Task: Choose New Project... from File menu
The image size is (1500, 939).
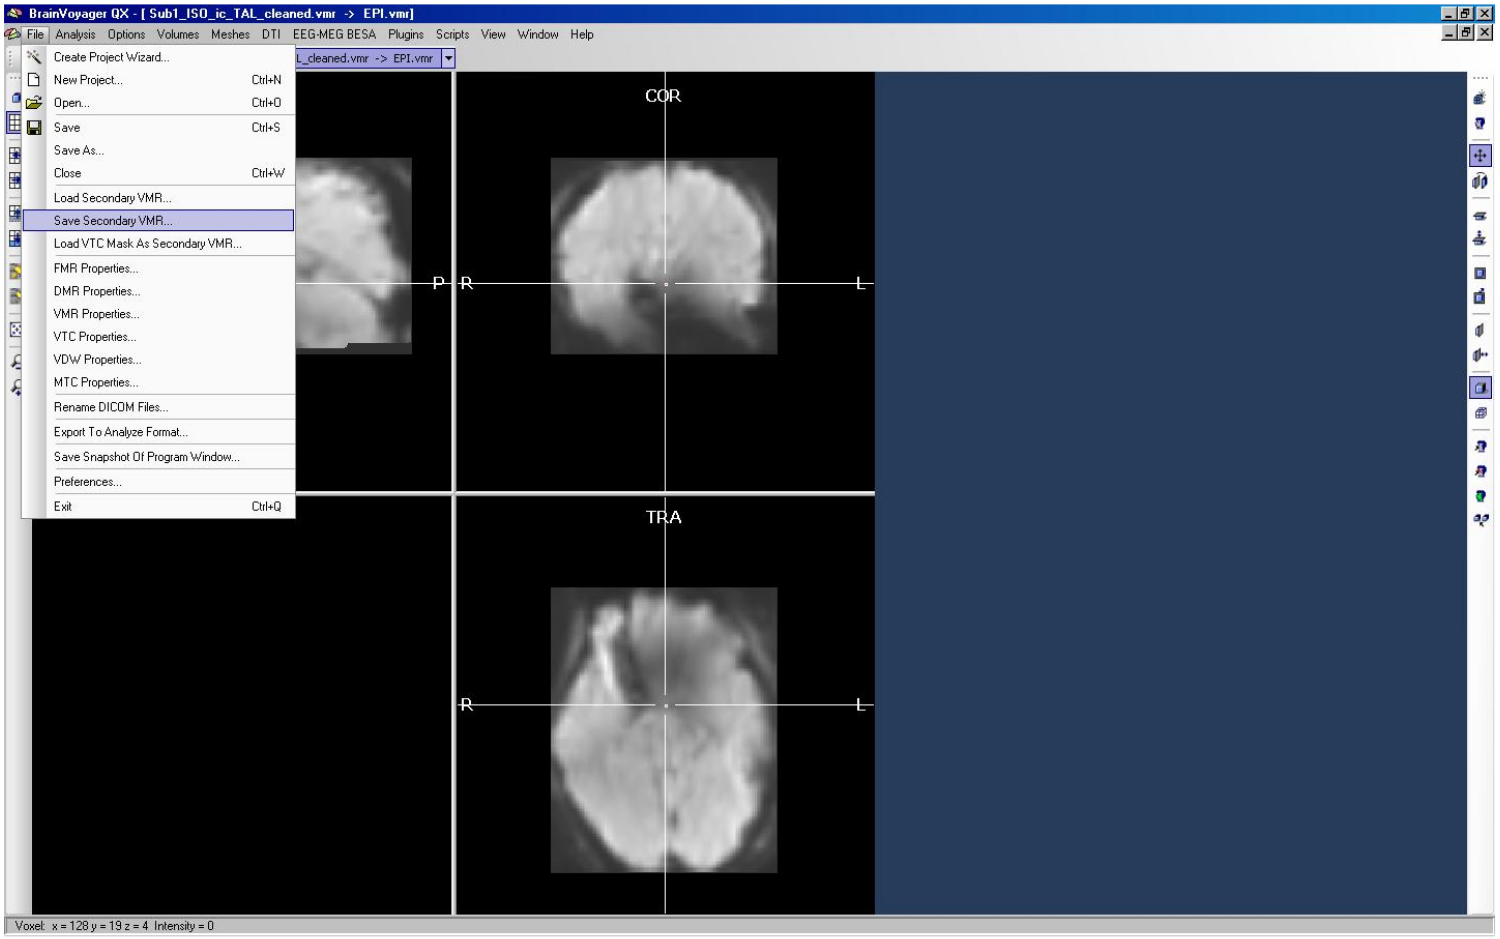Action: (x=158, y=80)
